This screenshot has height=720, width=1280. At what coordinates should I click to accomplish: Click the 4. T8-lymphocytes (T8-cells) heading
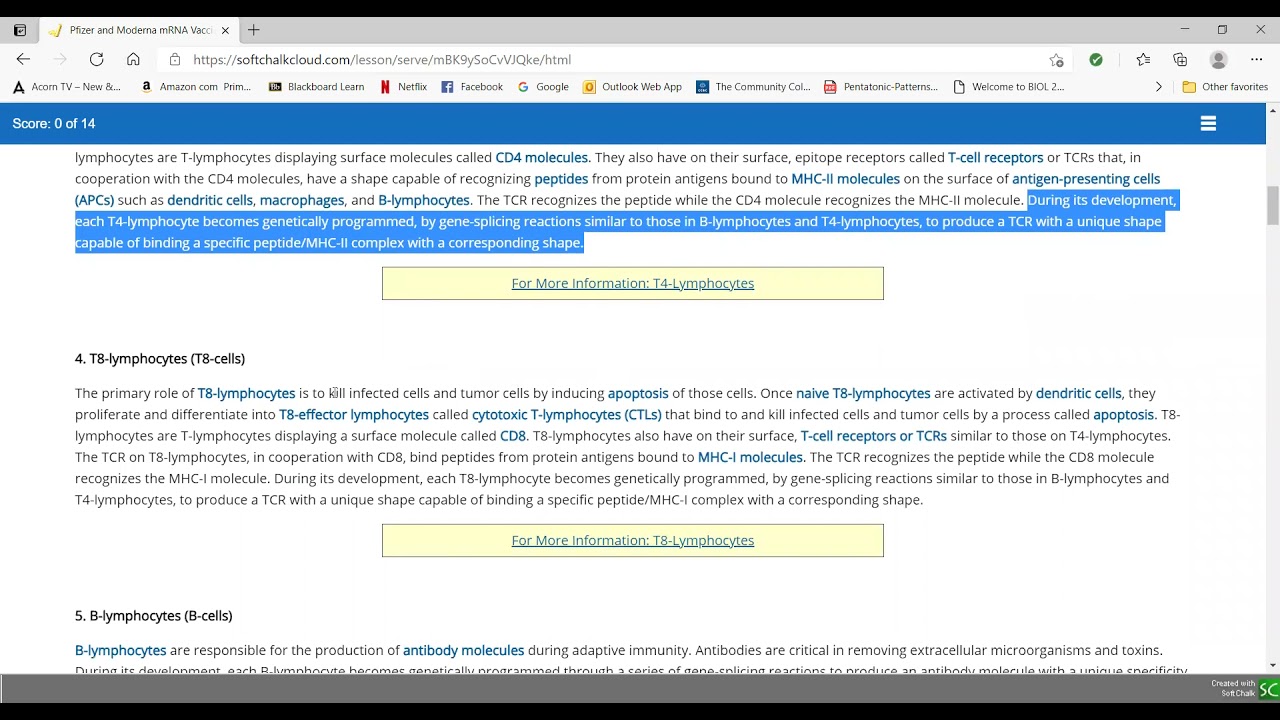pos(160,358)
